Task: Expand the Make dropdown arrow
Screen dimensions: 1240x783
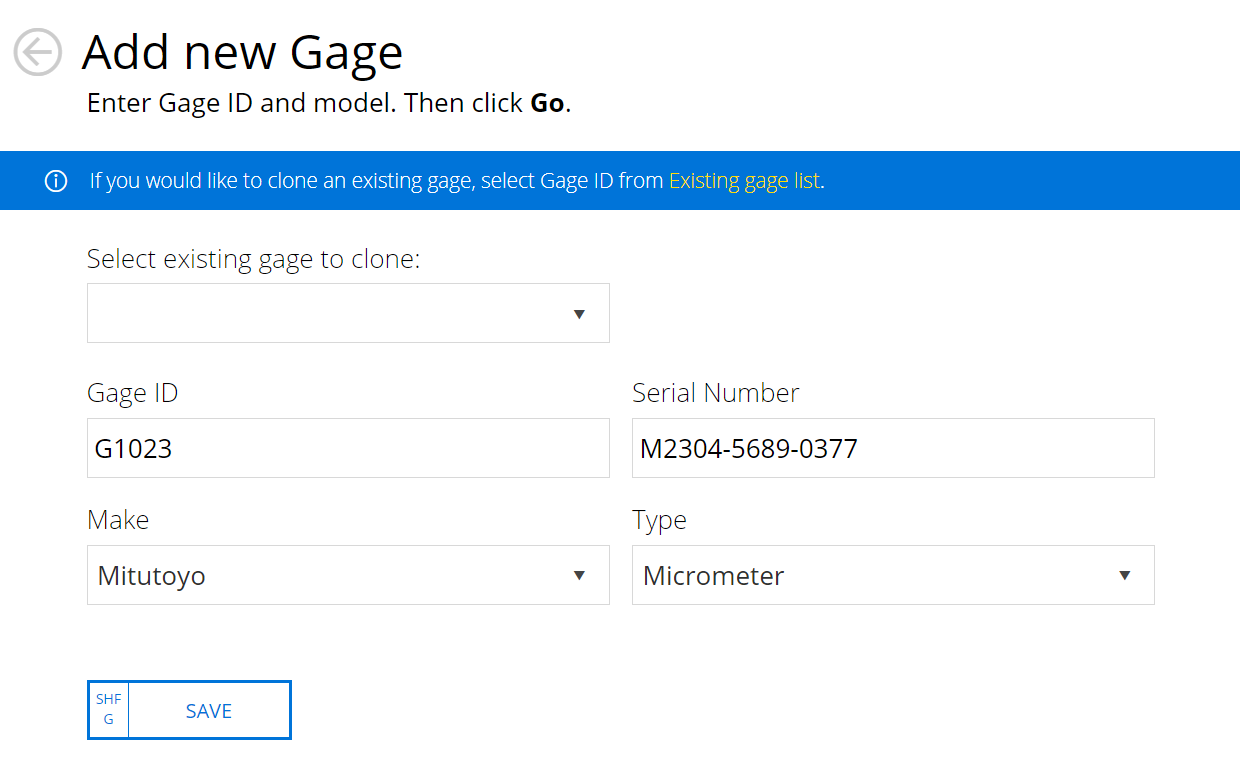Action: 578,576
